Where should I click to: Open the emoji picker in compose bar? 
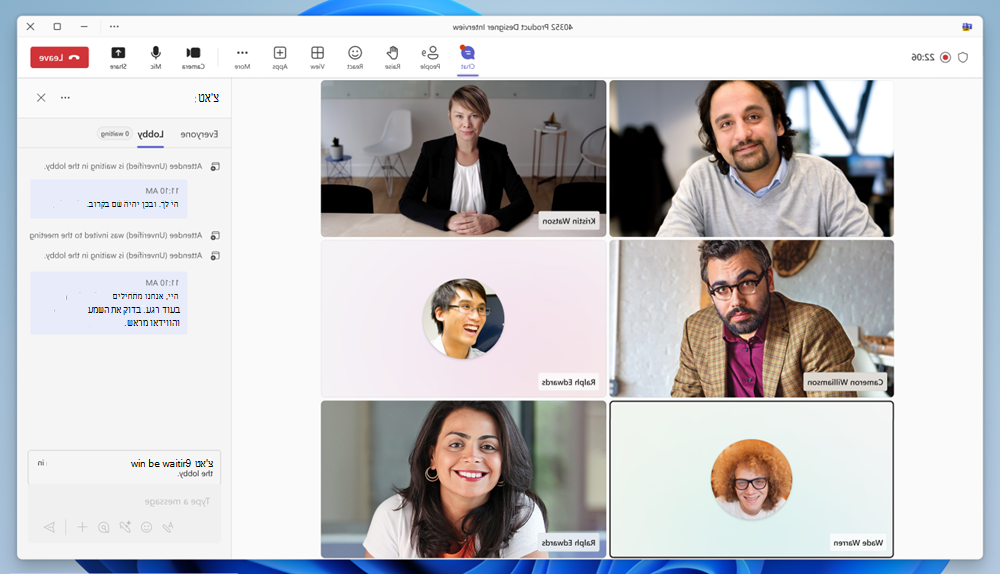[x=147, y=527]
